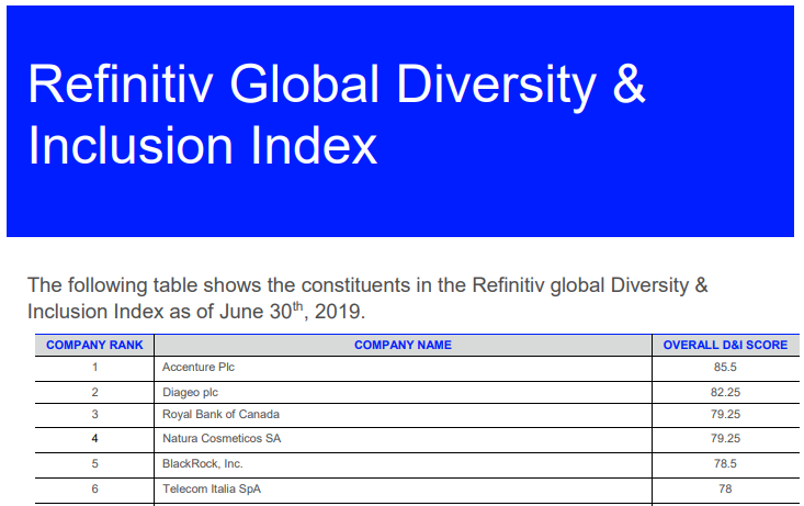Click the Diageo plc company name
Image resolution: width=804 pixels, height=506 pixels.
click(x=190, y=393)
